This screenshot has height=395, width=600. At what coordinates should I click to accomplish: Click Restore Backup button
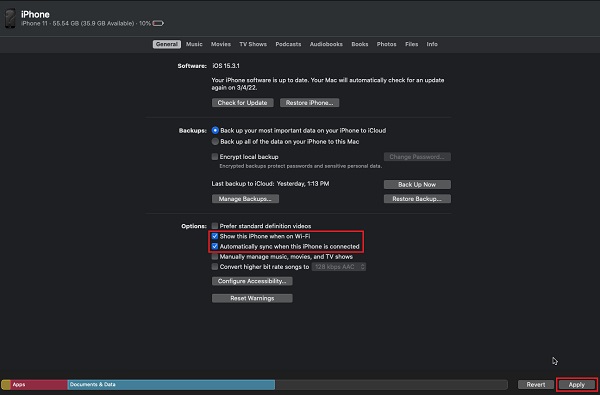(417, 199)
